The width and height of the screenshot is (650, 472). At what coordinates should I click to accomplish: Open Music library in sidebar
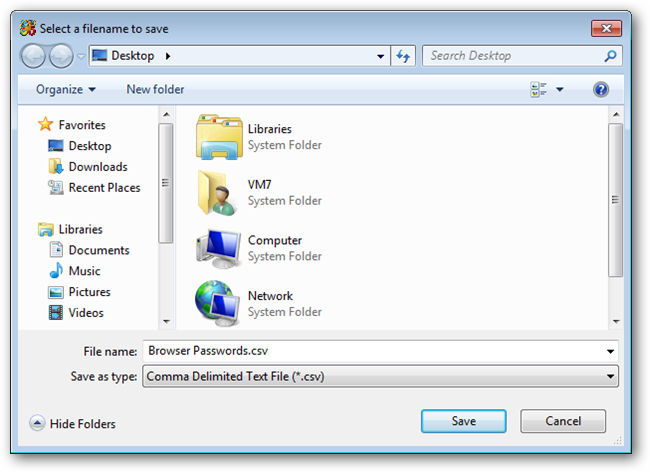(x=85, y=271)
